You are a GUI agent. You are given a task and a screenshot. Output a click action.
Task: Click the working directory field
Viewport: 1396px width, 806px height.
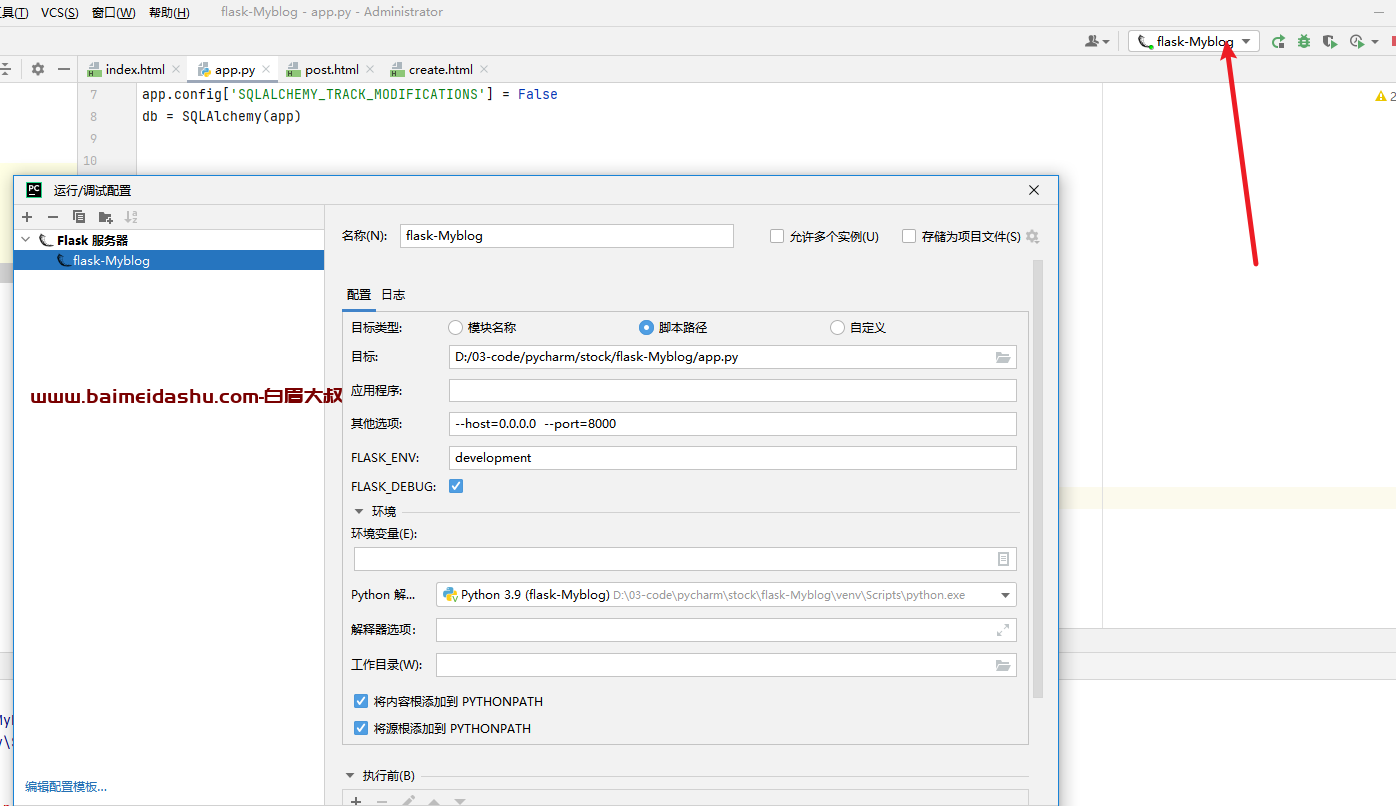point(726,665)
